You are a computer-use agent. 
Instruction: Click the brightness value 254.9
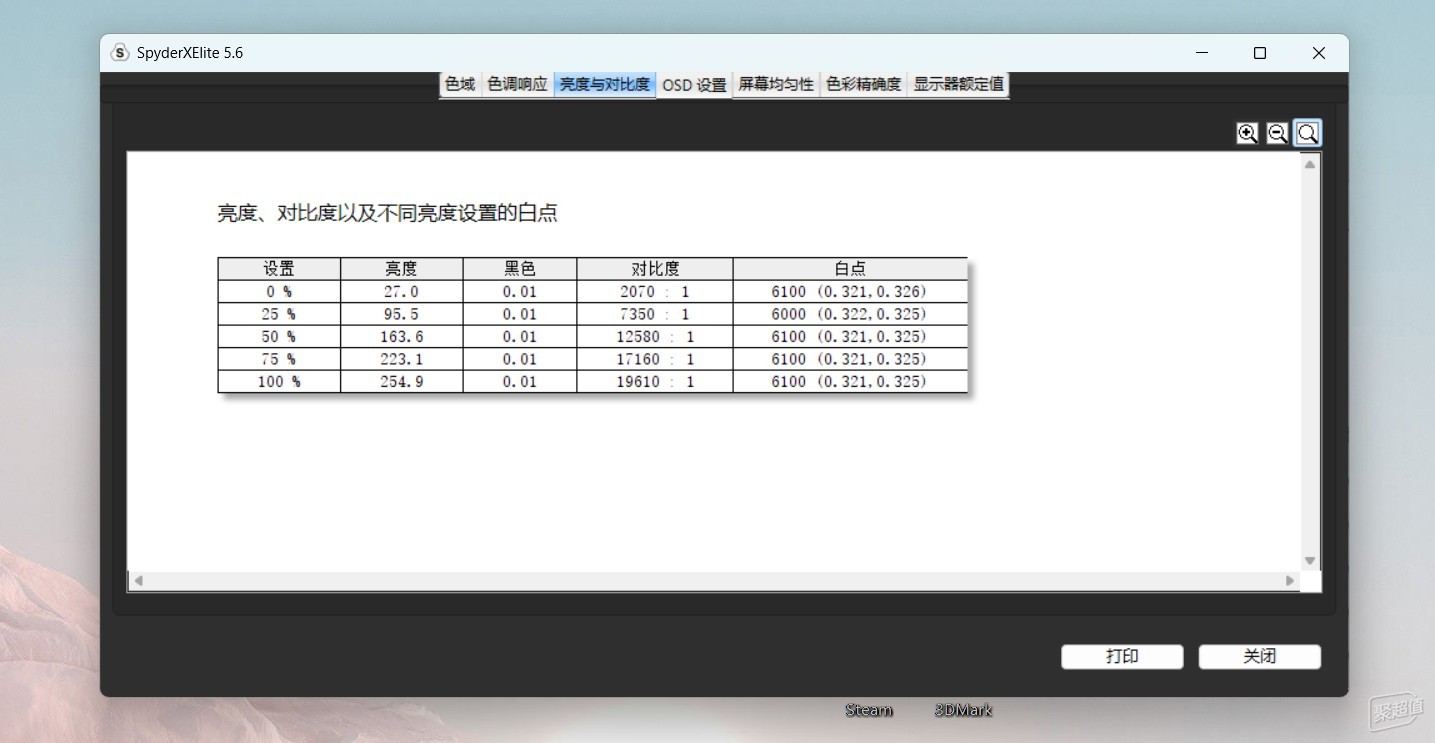click(401, 381)
